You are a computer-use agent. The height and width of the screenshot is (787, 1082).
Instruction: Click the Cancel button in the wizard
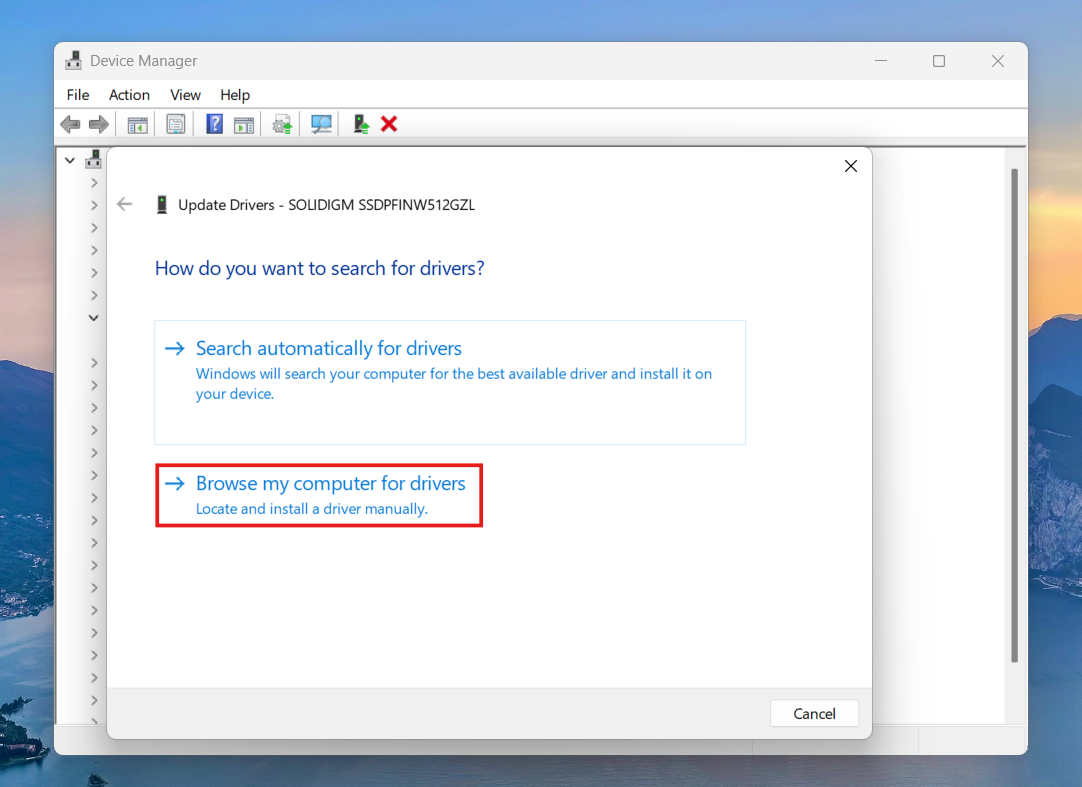point(814,713)
